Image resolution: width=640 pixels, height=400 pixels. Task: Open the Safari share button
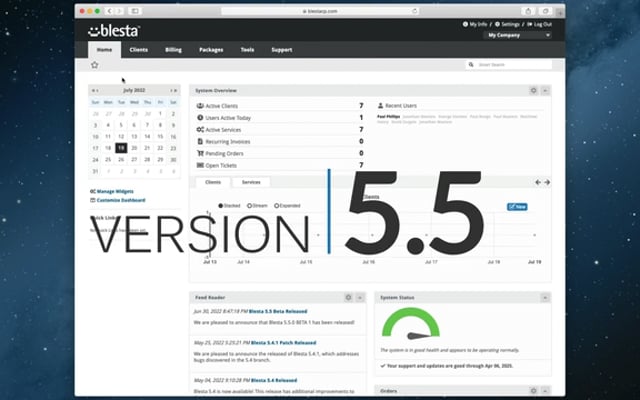click(528, 11)
